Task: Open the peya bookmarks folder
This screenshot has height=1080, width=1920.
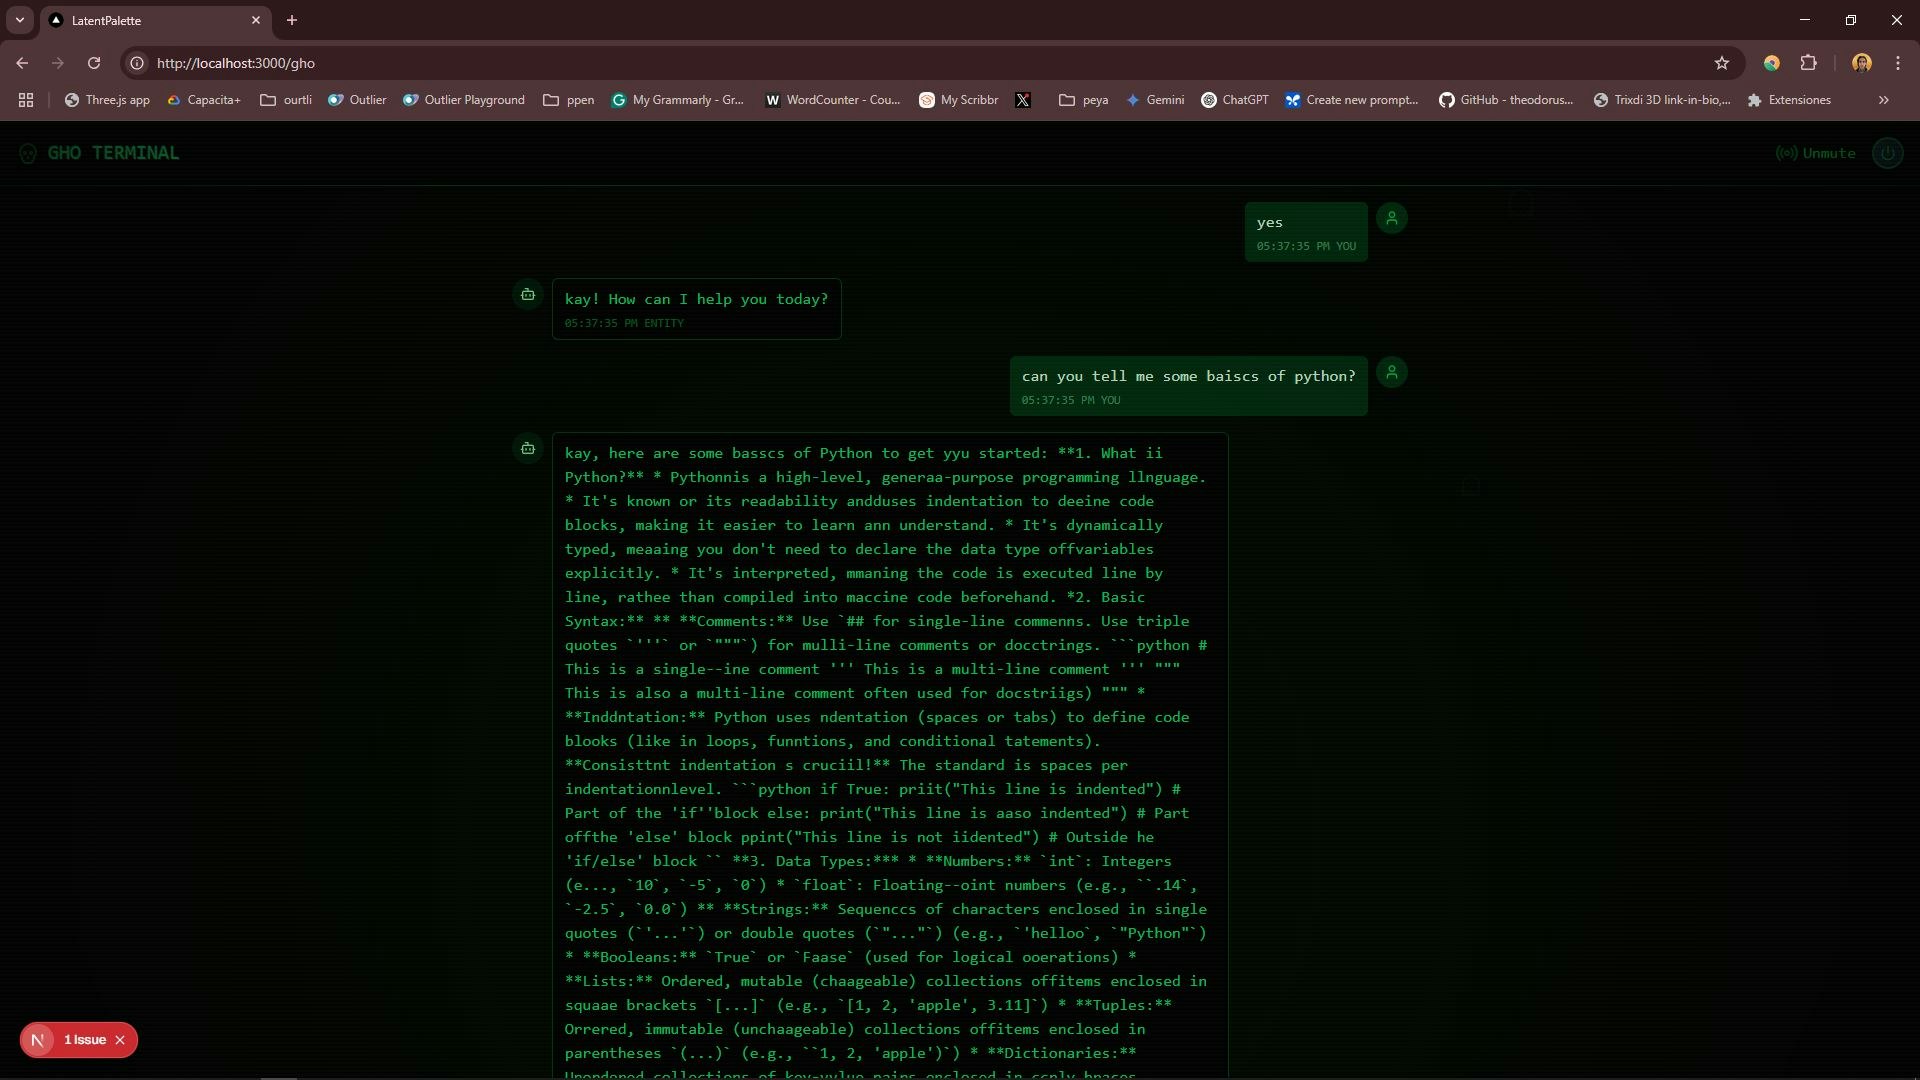Action: (x=1084, y=100)
